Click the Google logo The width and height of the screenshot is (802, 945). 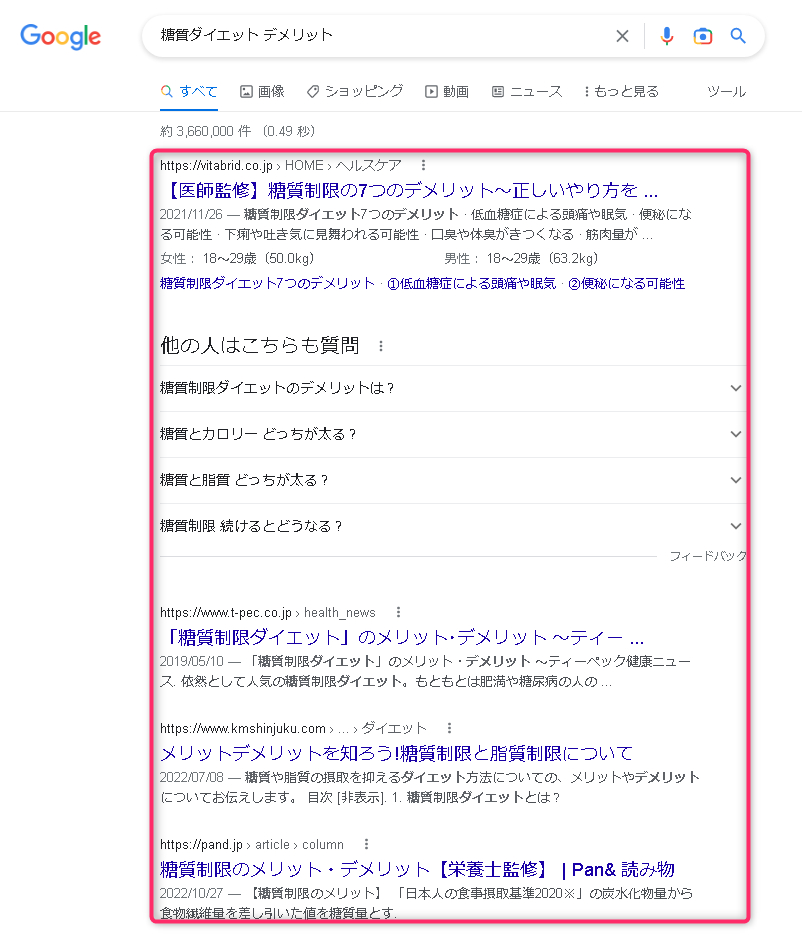(61, 36)
